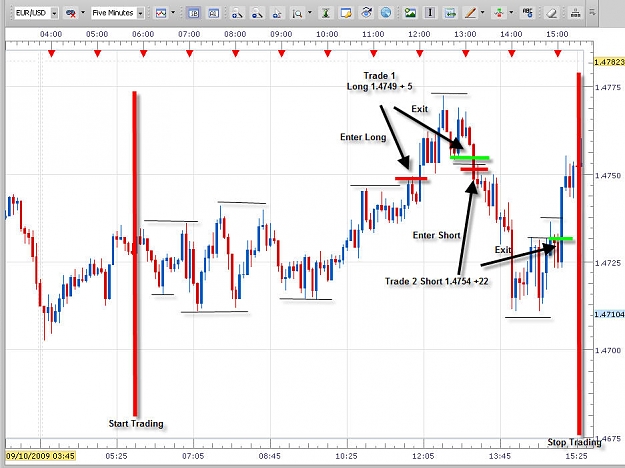Click the 1.4700 price axis label
The image size is (625, 468).
pyautogui.click(x=608, y=350)
